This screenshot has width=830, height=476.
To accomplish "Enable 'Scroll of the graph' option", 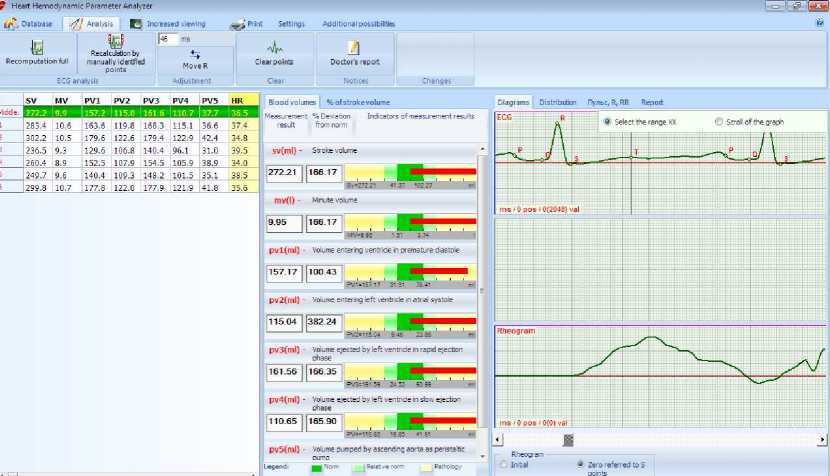I will (x=719, y=122).
